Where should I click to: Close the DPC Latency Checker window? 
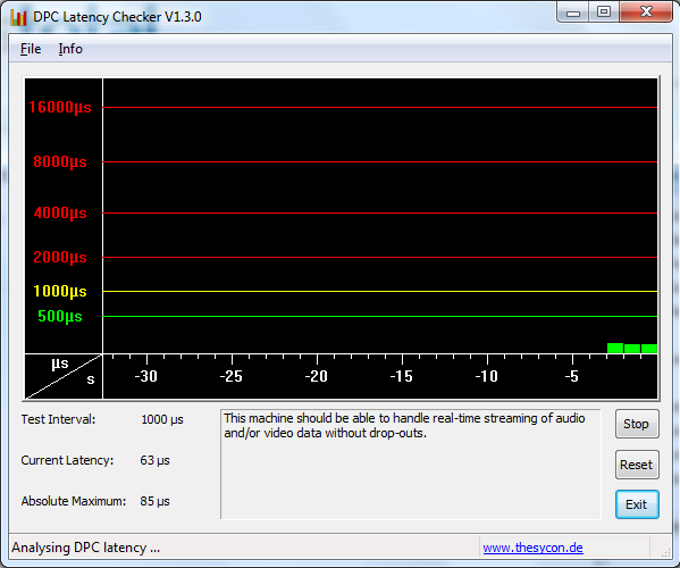pyautogui.click(x=645, y=12)
